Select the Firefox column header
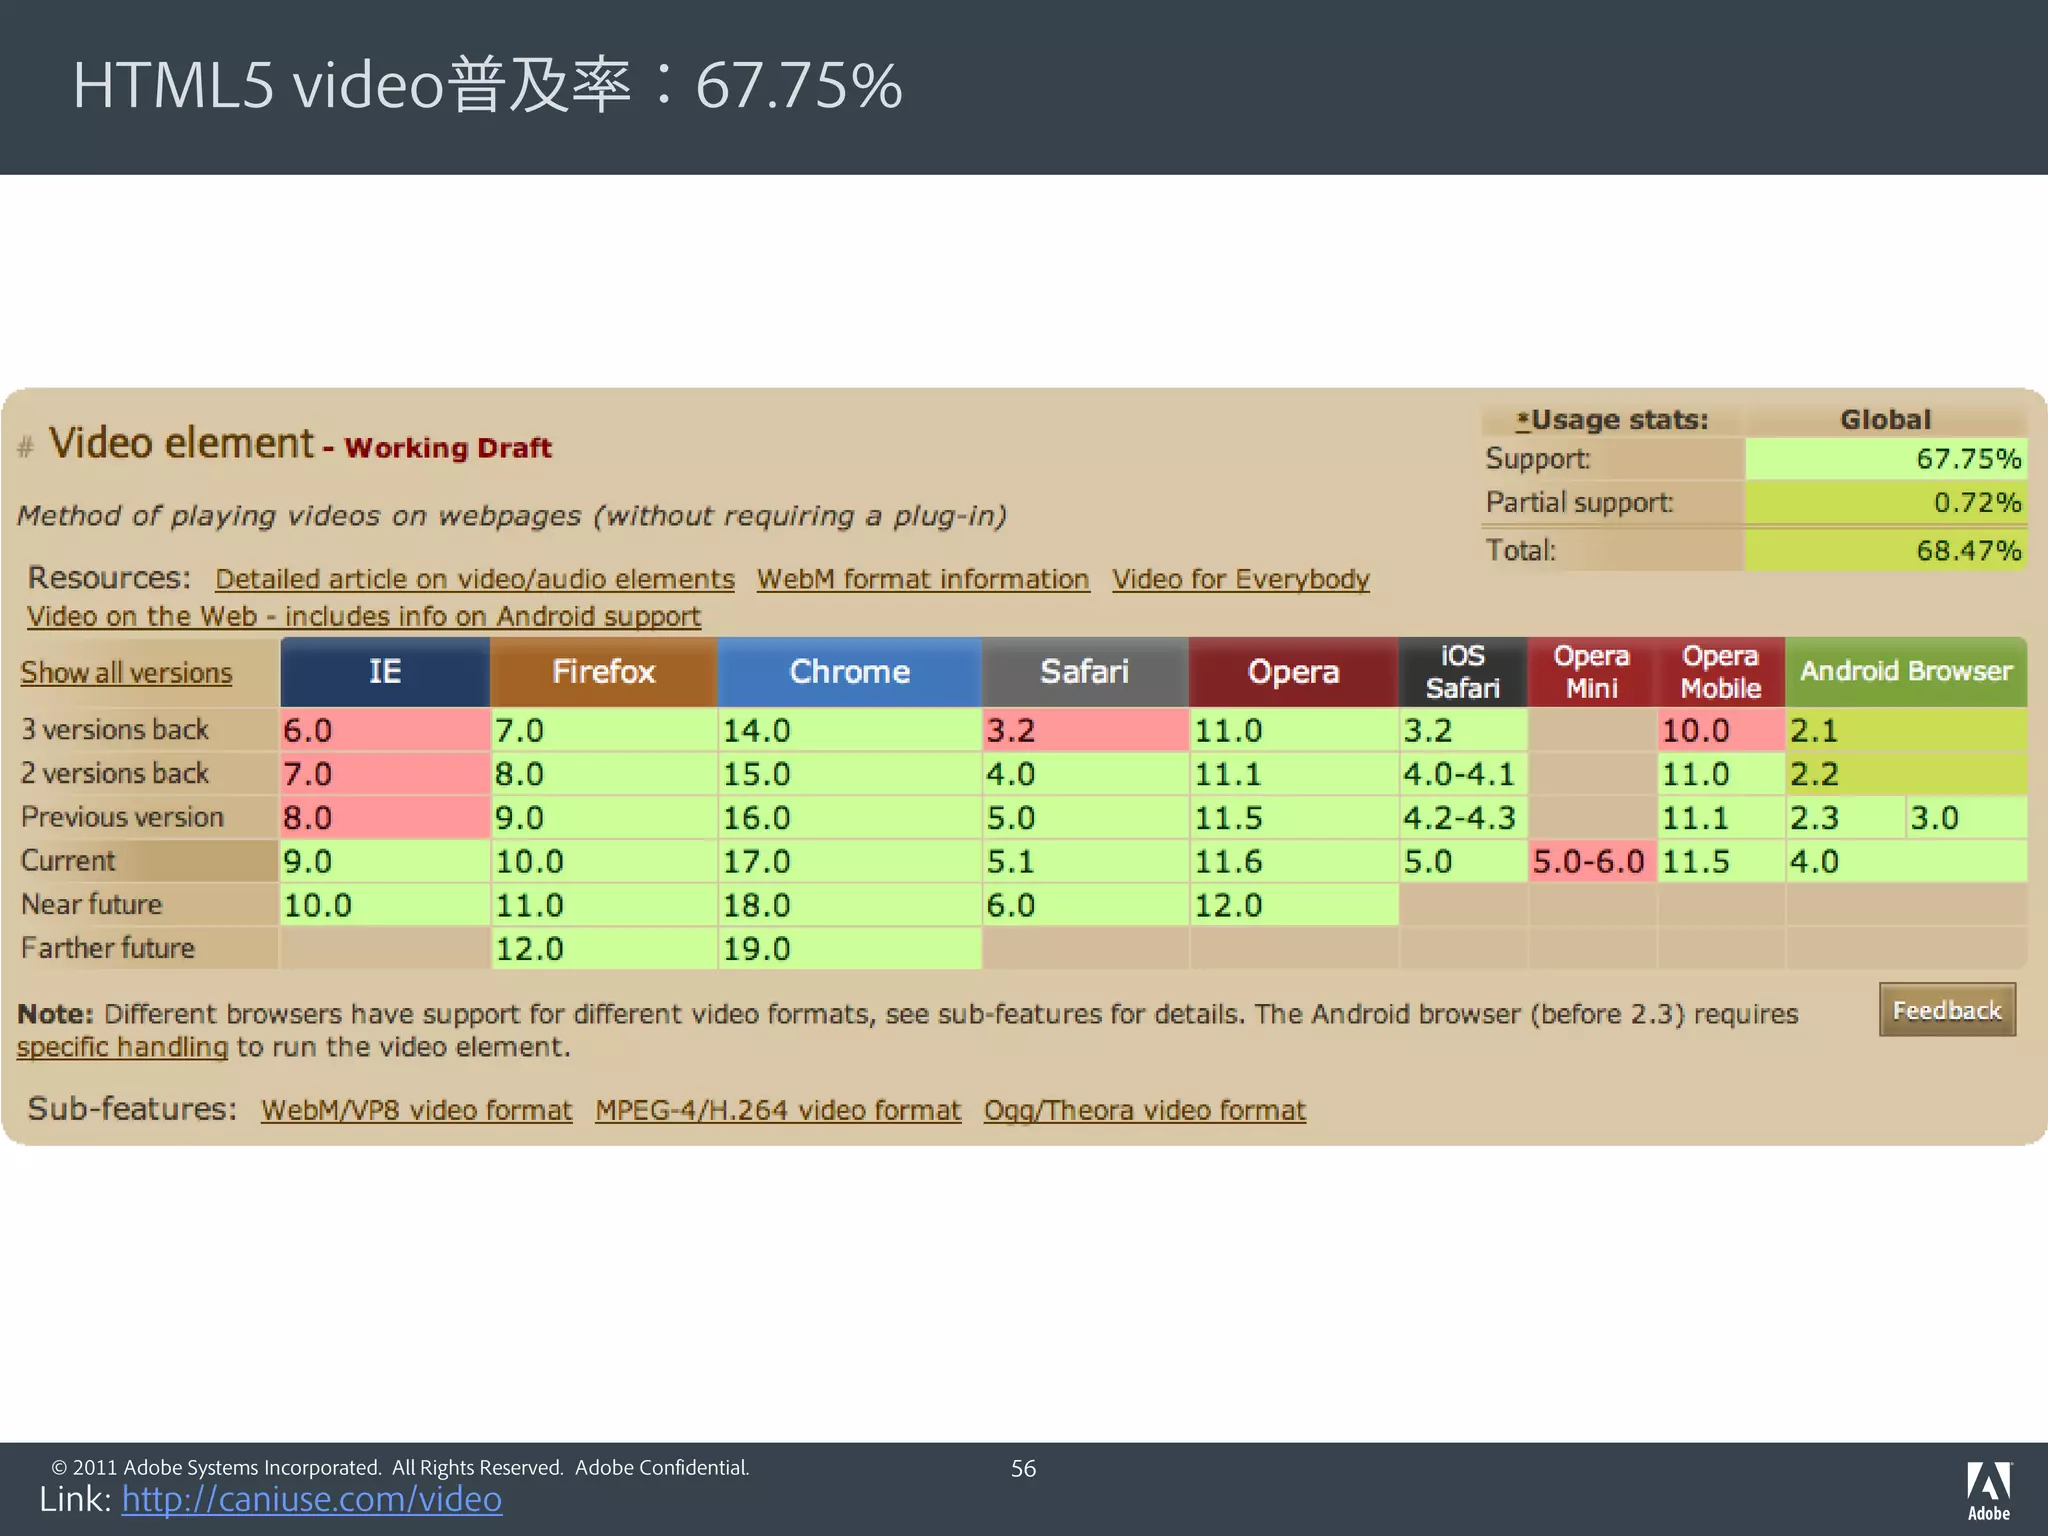Viewport: 2048px width, 1536px height. pos(604,672)
